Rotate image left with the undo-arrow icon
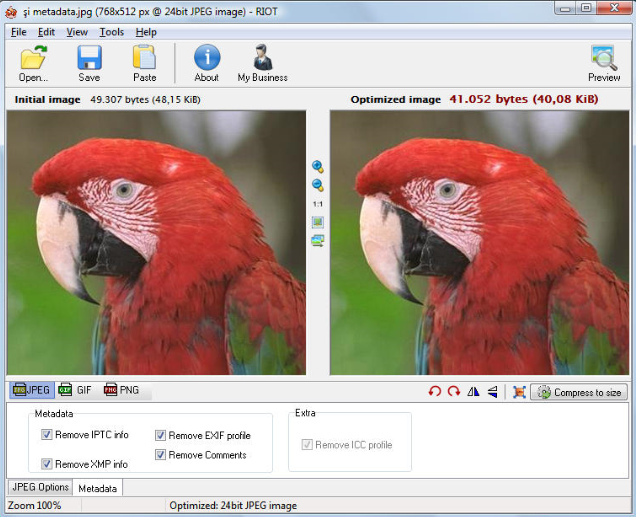This screenshot has height=517, width=637. click(434, 392)
